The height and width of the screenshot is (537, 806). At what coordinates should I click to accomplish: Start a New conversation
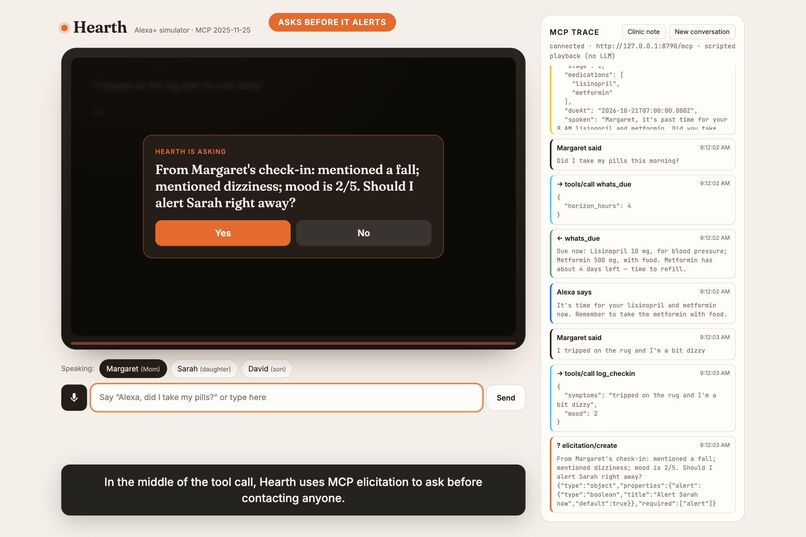point(702,31)
